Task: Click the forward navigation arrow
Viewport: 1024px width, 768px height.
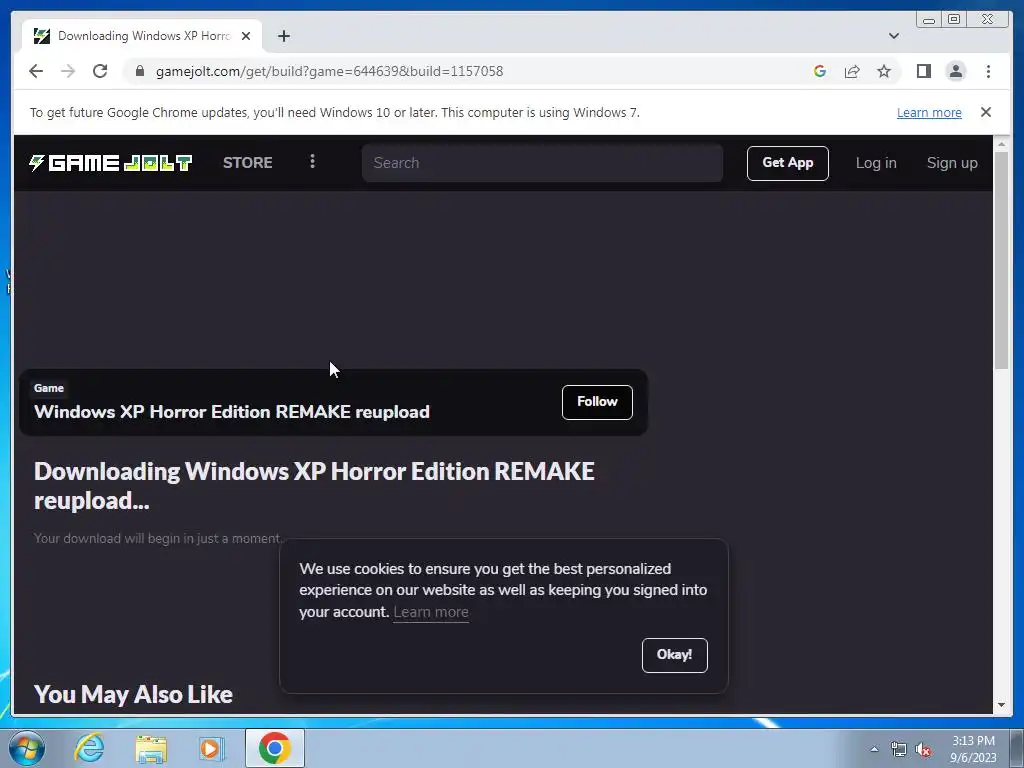Action: [x=68, y=71]
